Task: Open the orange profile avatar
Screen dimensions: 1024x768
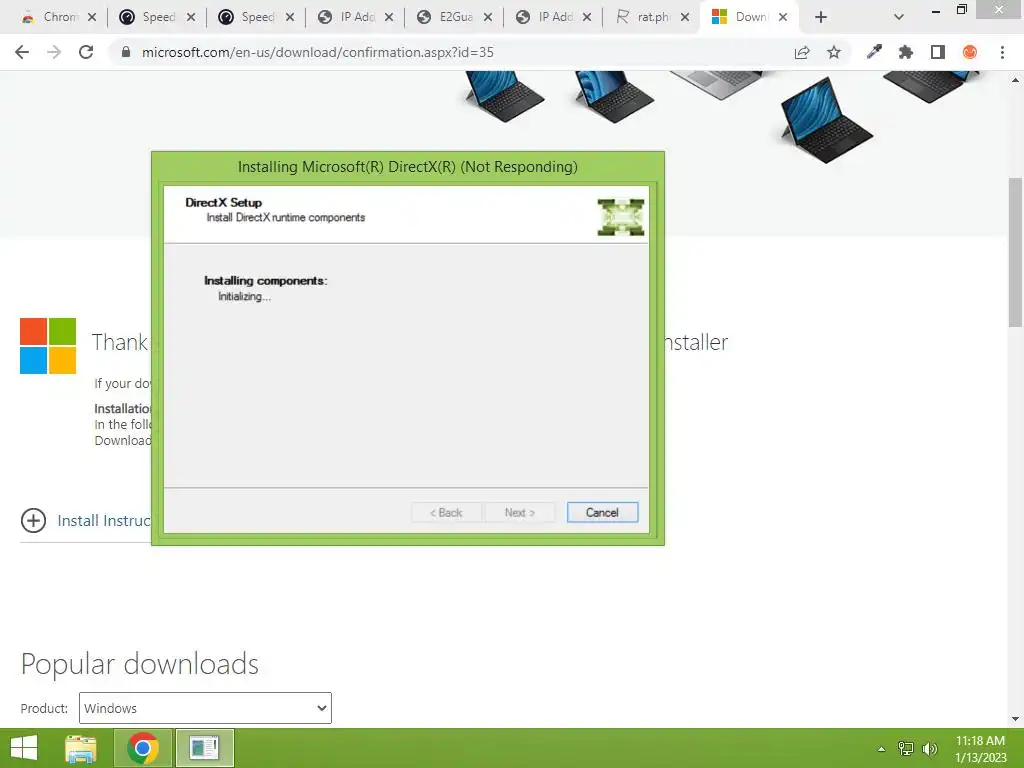Action: 970,52
